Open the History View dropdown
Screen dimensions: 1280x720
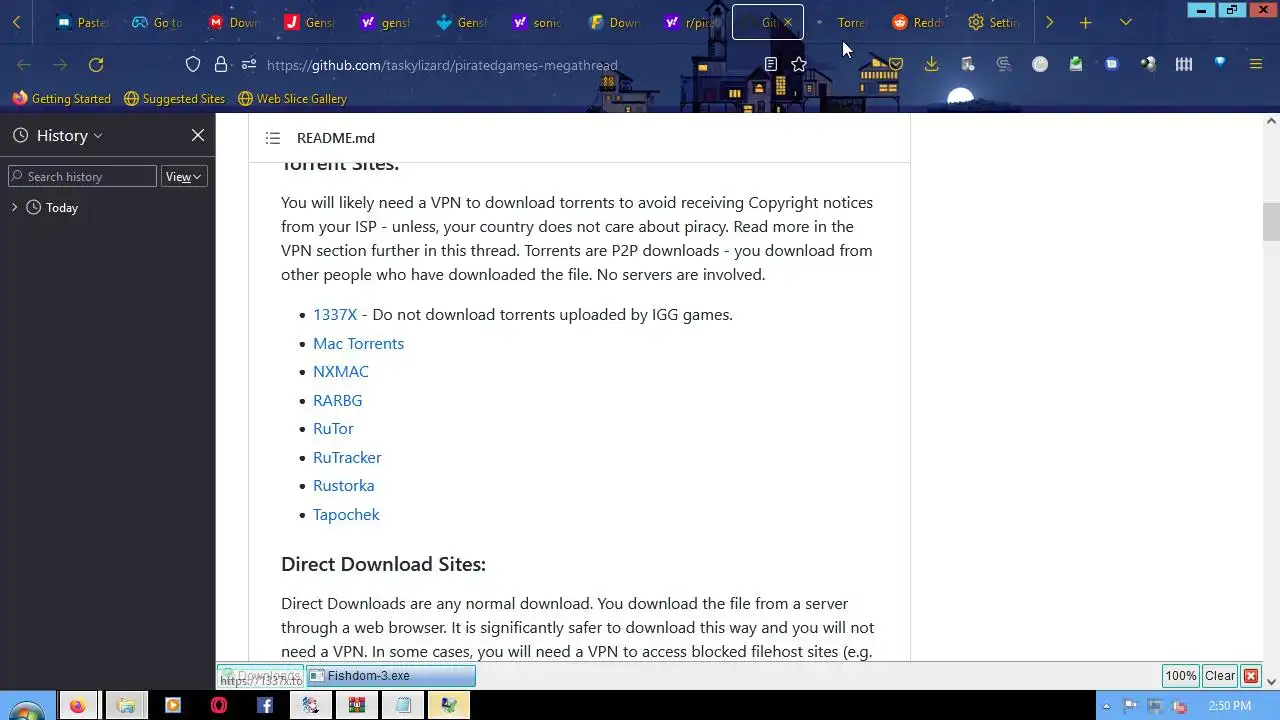[184, 177]
